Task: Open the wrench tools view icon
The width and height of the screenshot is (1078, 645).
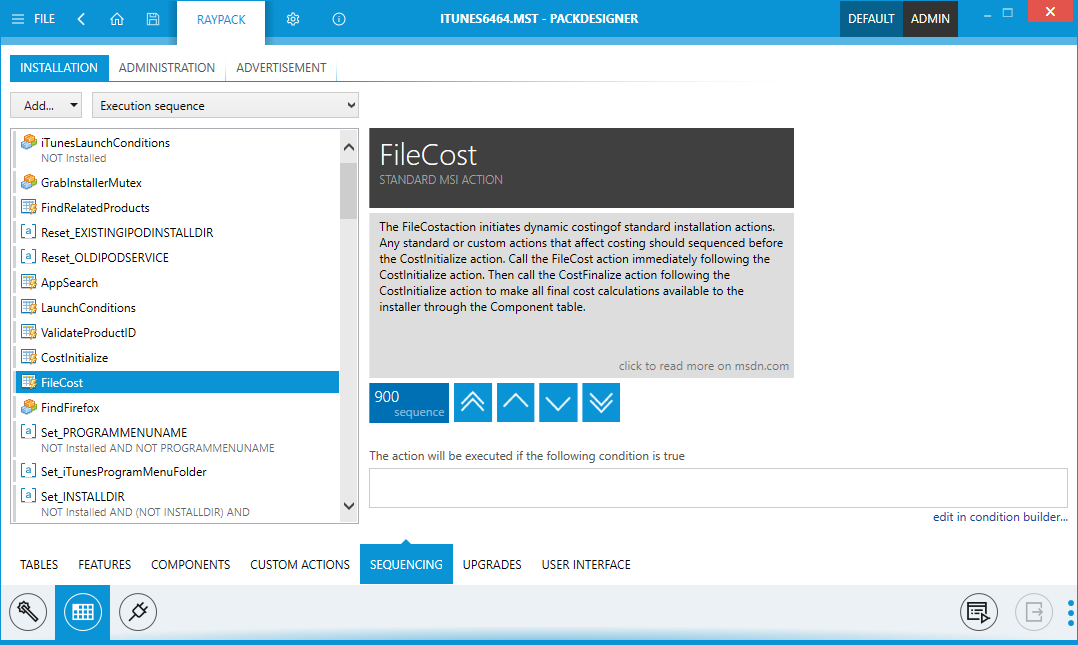Action: coord(28,610)
